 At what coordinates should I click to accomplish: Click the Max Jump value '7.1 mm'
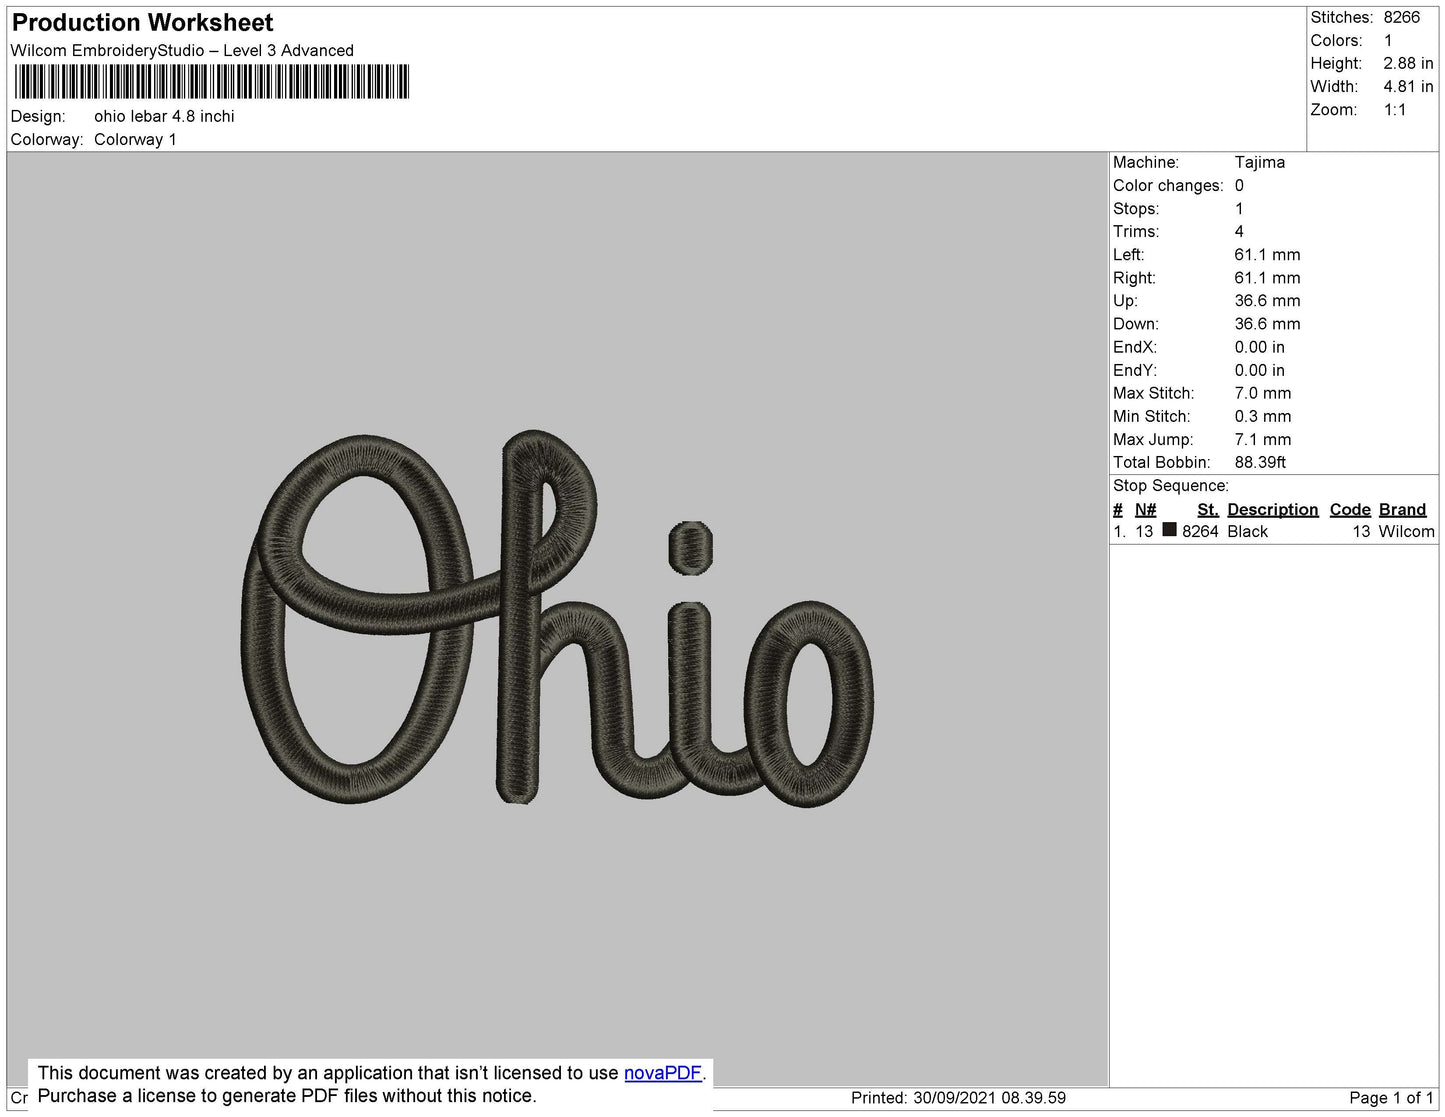click(1263, 439)
